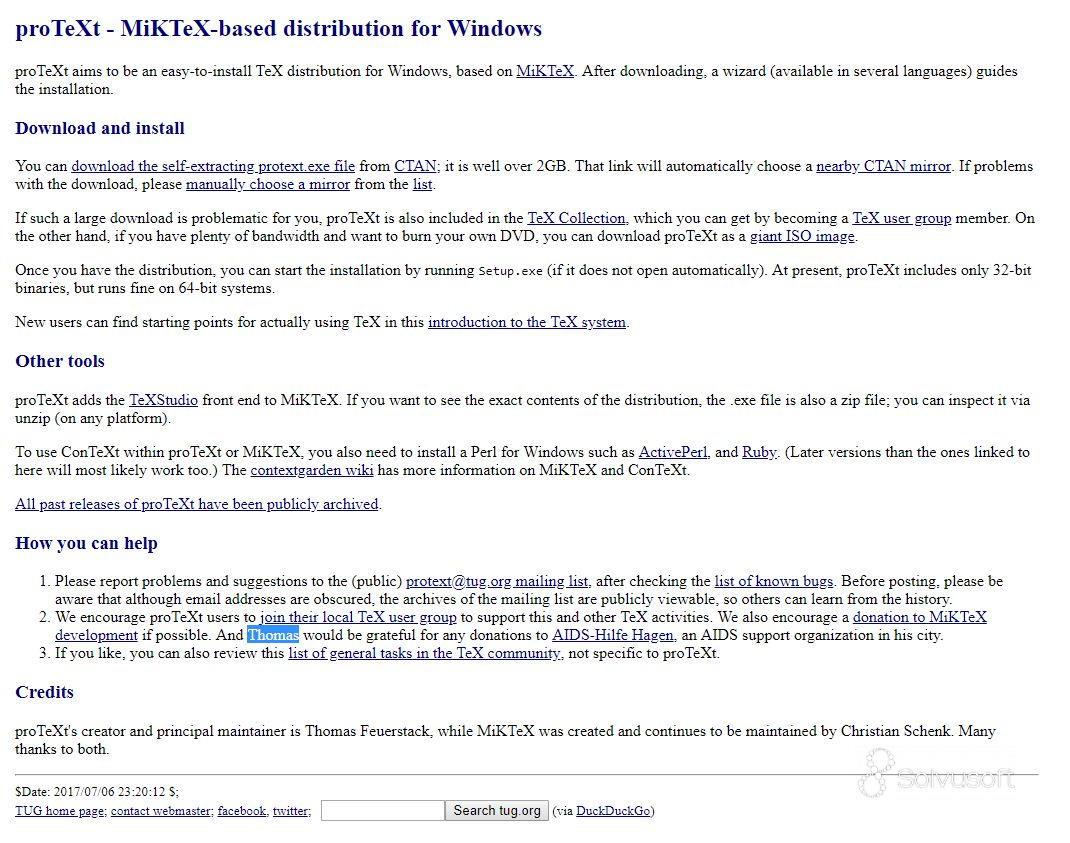
Task: Click the donation to MiKTeX development link
Action: (919, 617)
